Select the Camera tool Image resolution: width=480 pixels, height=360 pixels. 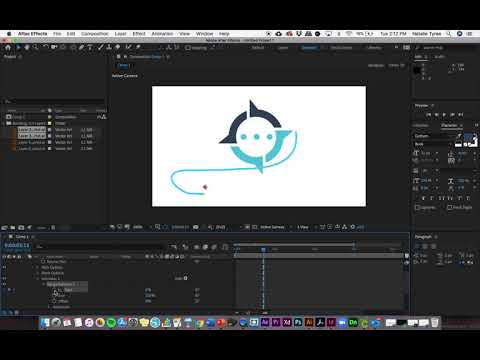[54, 48]
